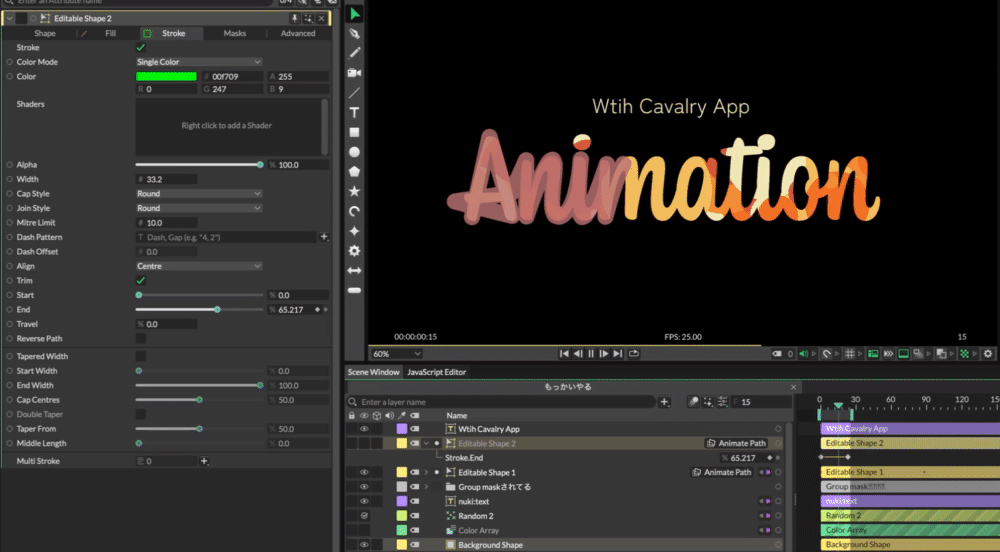Pin the Editable Shape 2 attribute panel

click(294, 18)
